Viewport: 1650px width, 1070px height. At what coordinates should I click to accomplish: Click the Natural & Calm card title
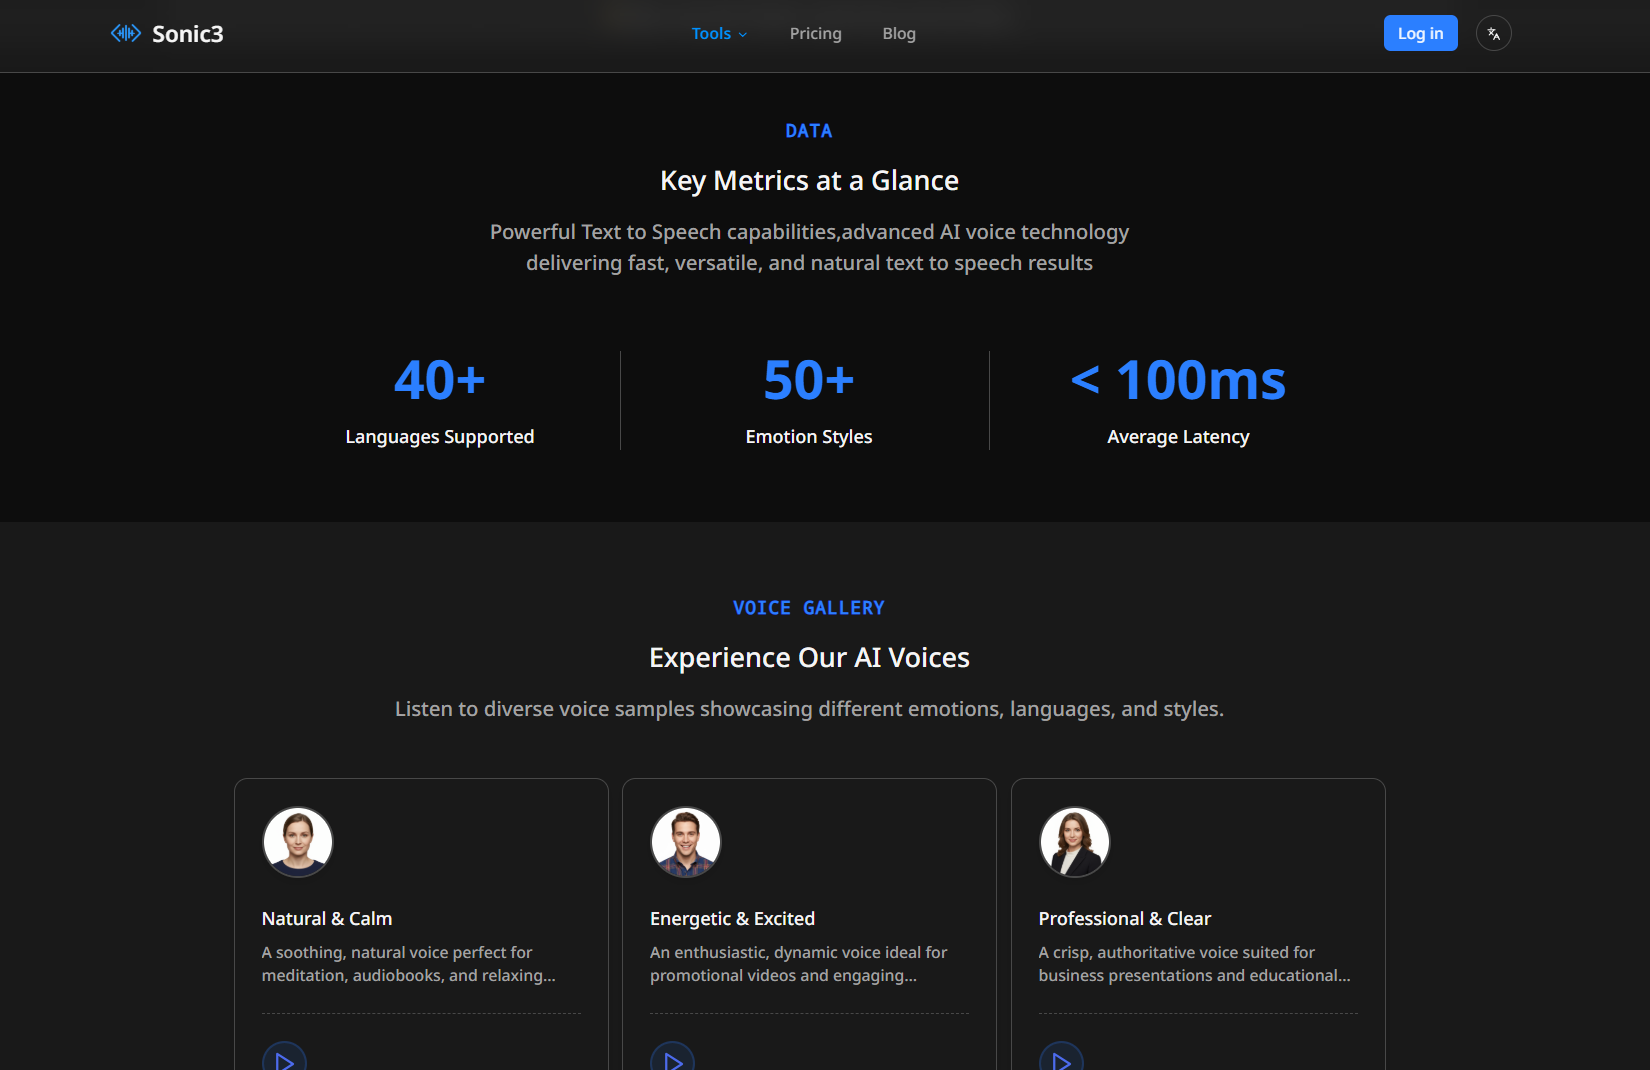point(327,918)
